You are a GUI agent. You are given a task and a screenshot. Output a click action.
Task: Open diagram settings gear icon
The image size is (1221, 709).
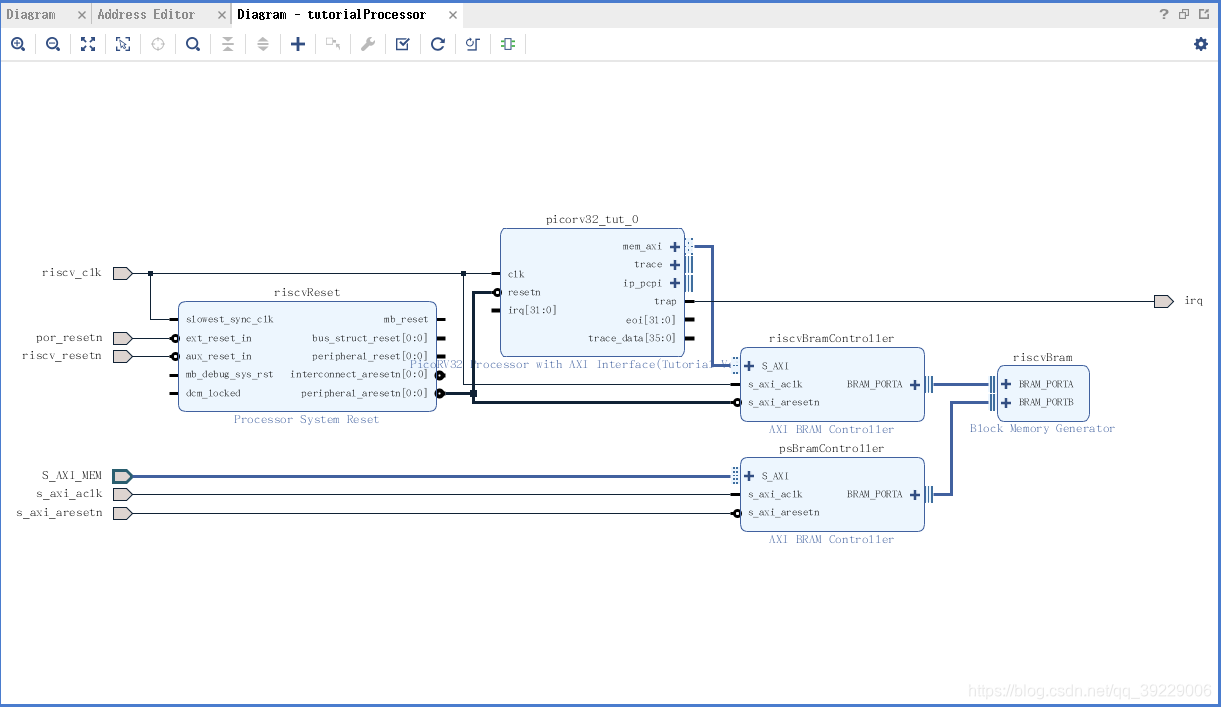1201,44
